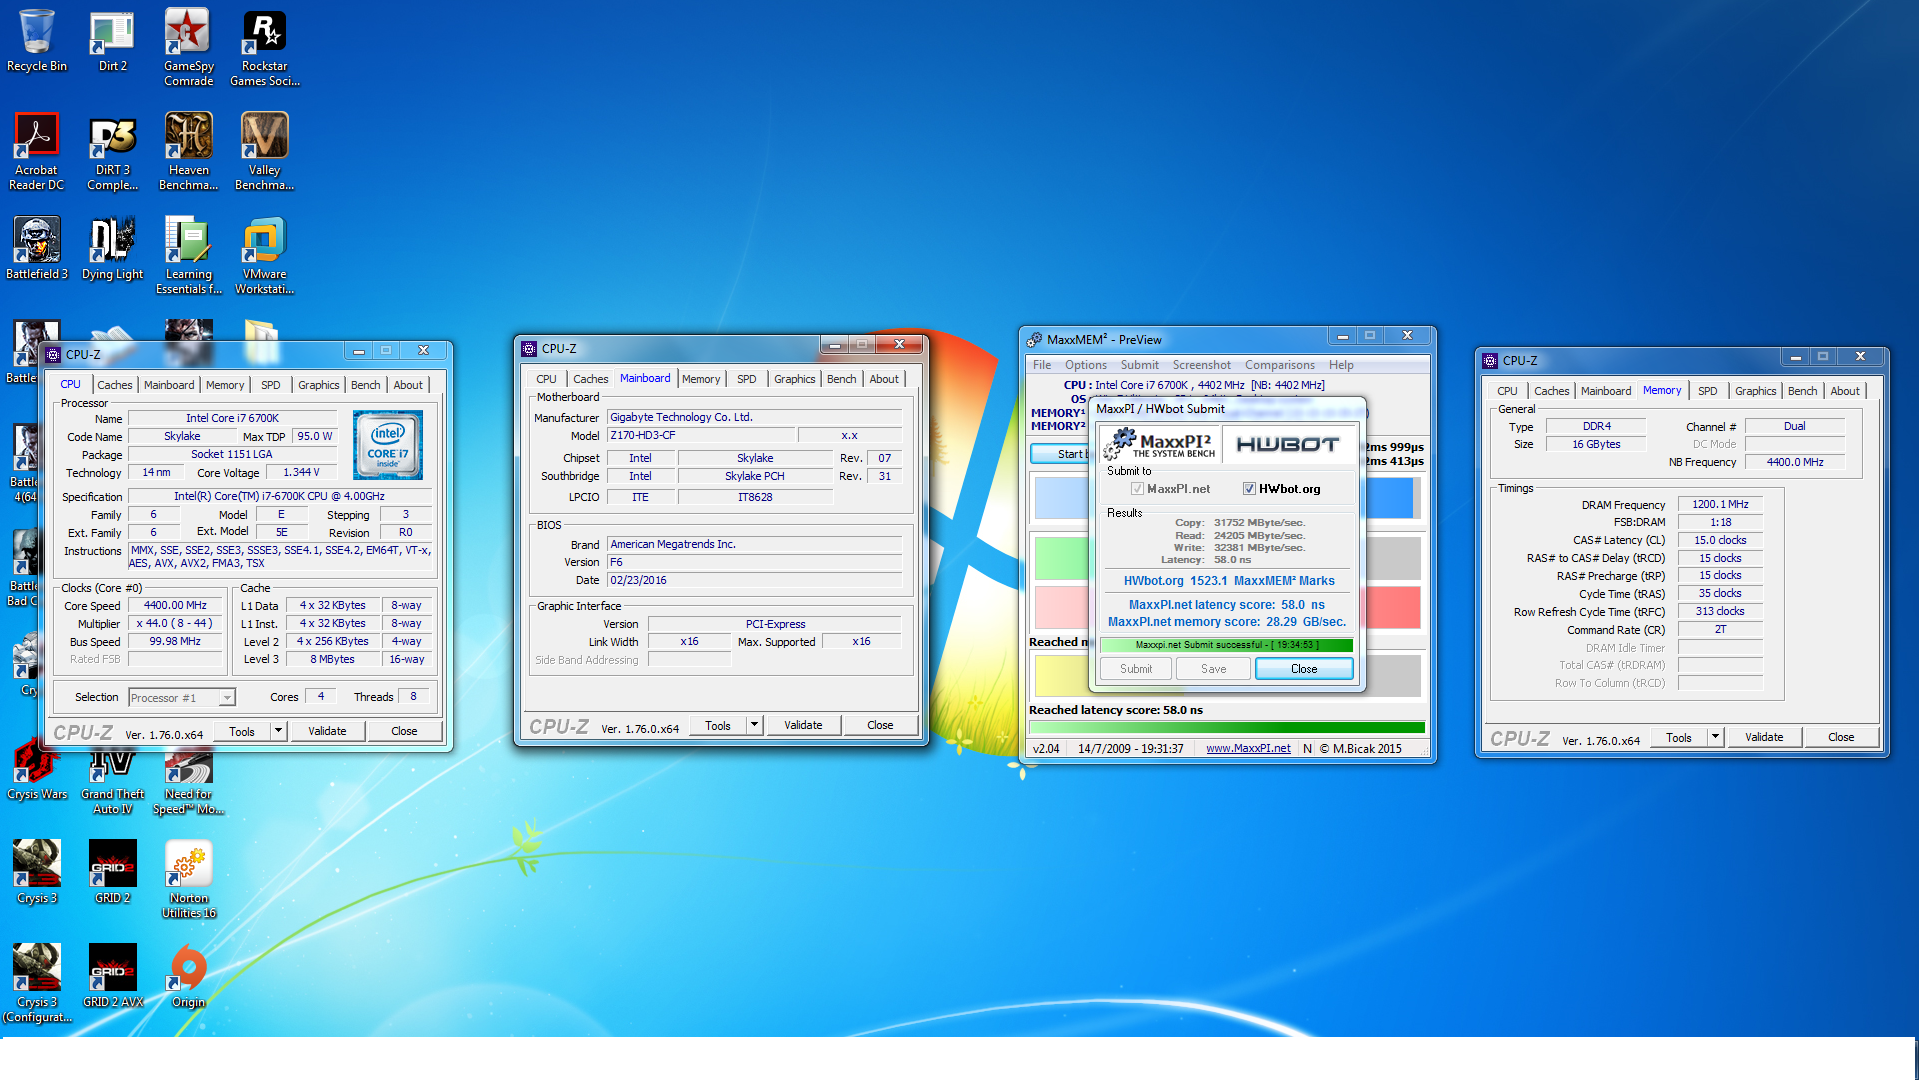
Task: Select SPD tab in Mainboard CPU-Z window
Action: (x=746, y=379)
